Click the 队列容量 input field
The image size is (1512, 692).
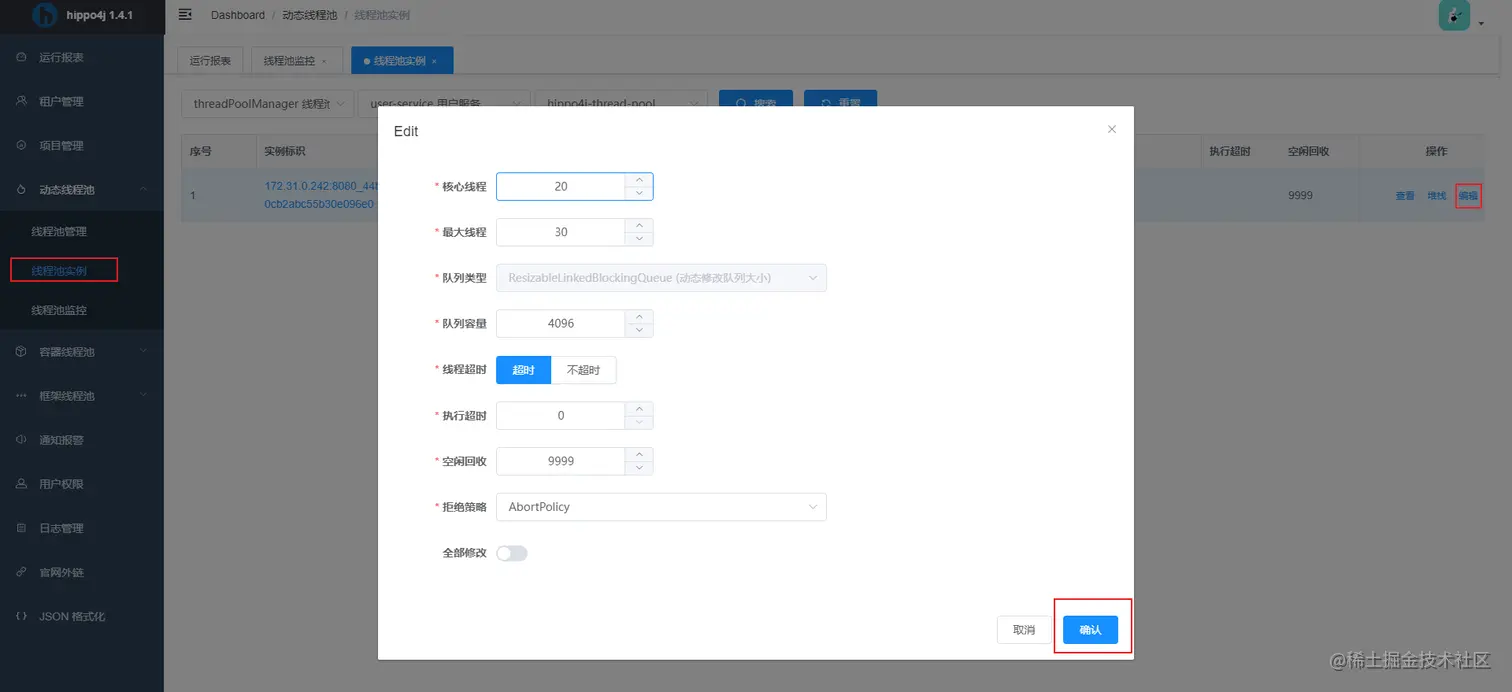coord(561,324)
